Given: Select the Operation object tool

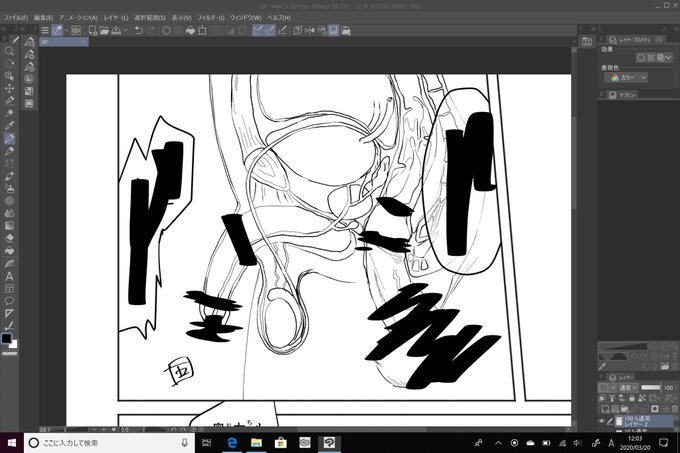Looking at the screenshot, I should (x=9, y=76).
